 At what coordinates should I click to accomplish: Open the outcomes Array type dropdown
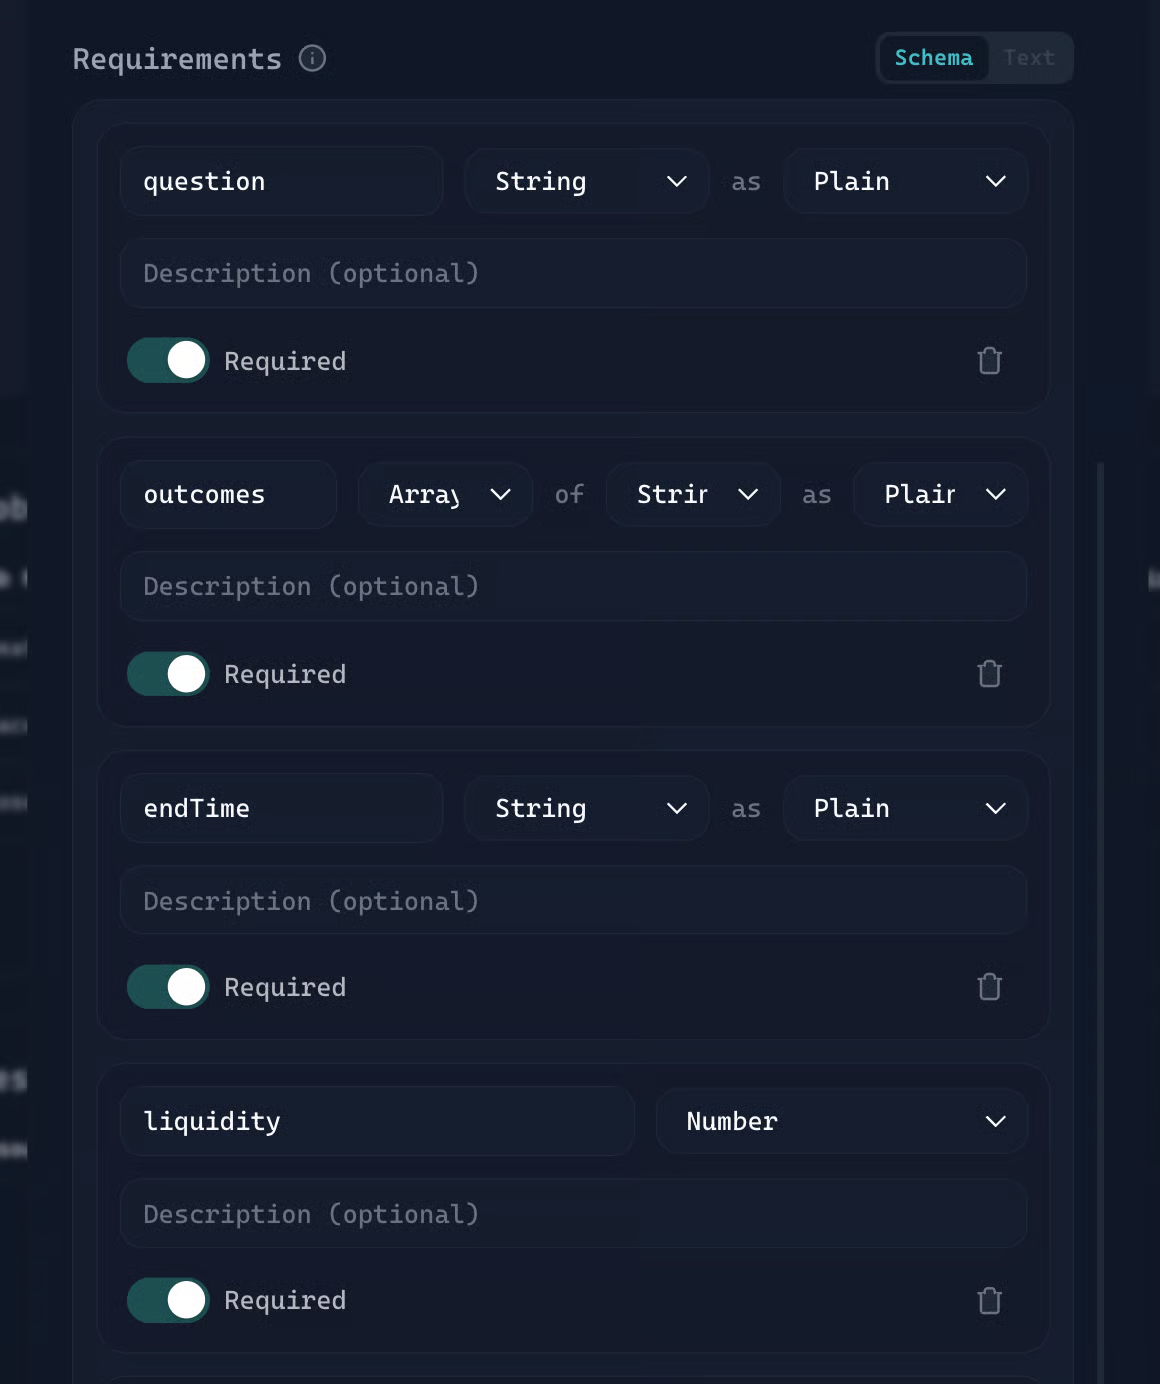coord(446,495)
